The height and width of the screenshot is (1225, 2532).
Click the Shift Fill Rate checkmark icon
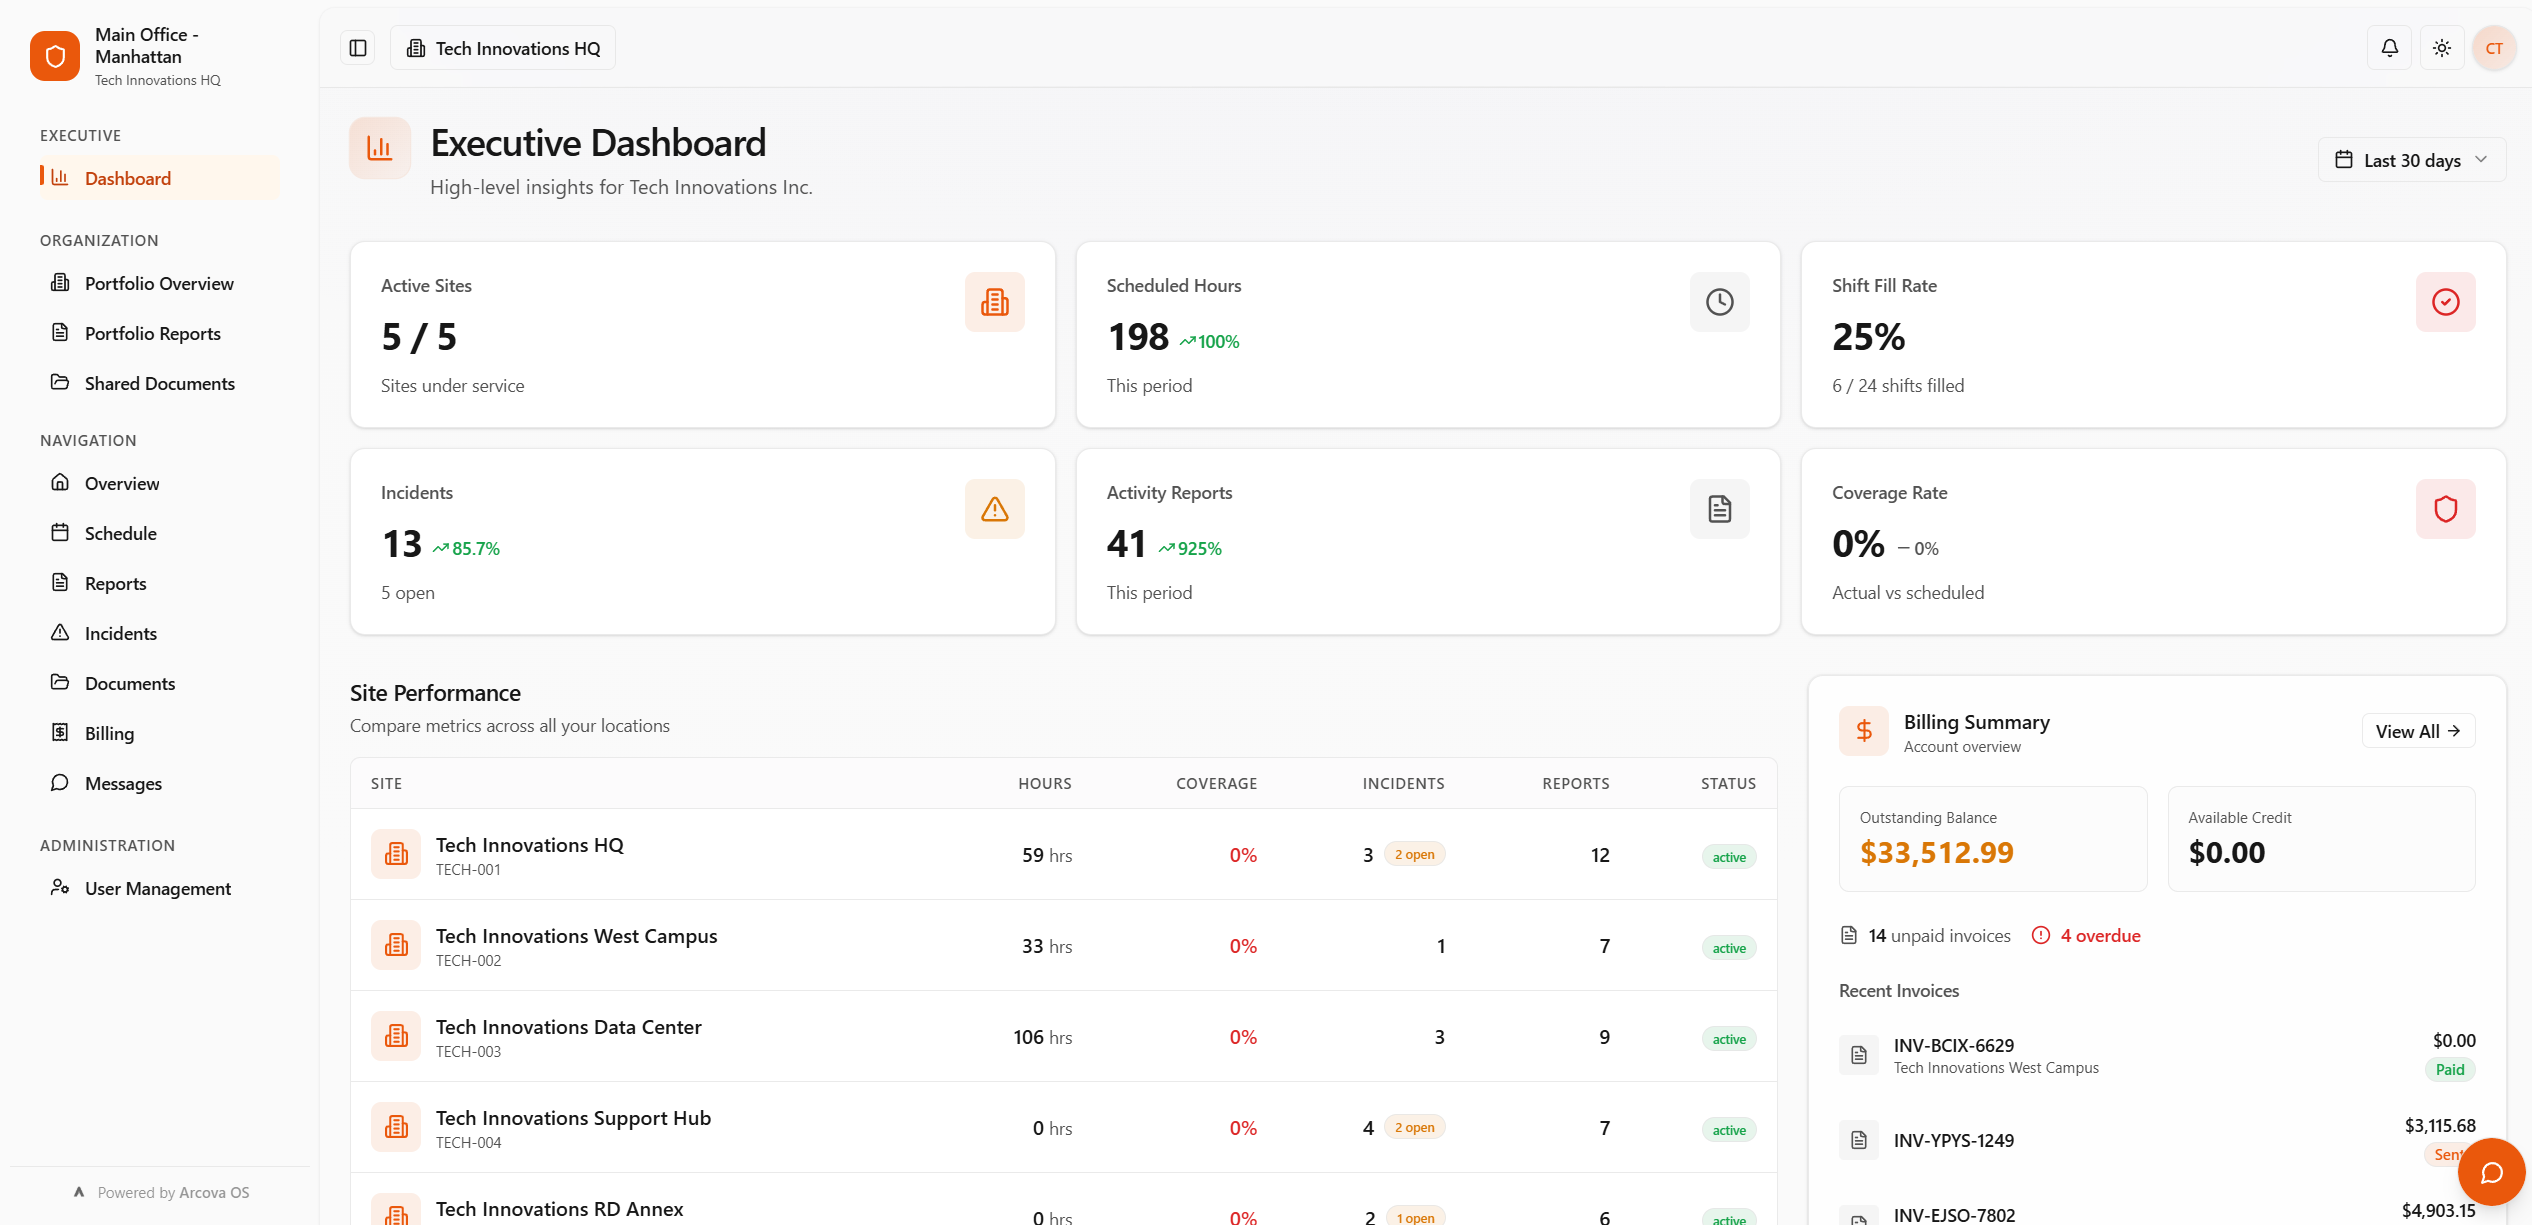[2446, 302]
